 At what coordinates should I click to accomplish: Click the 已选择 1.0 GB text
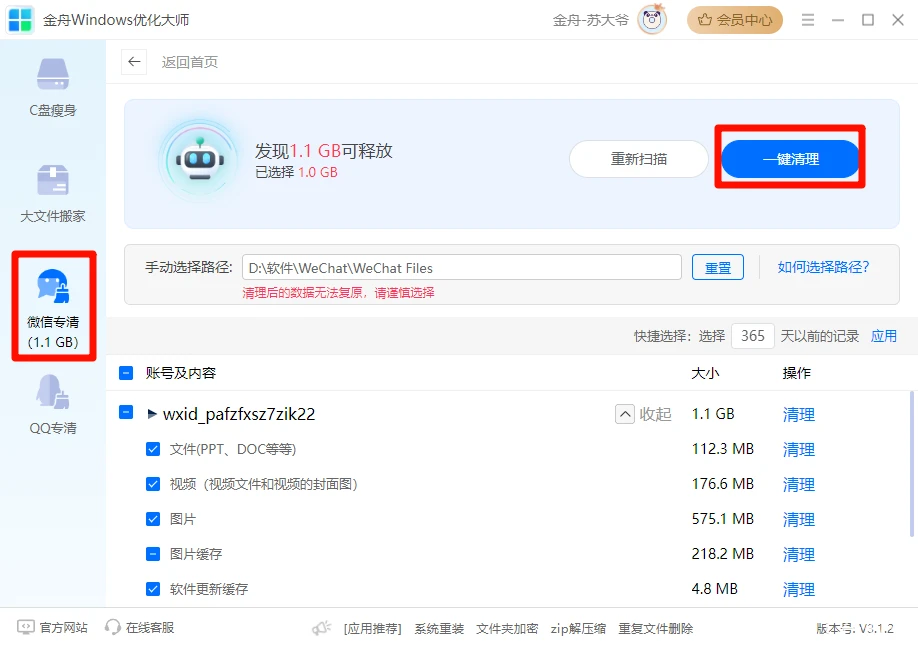tap(296, 172)
